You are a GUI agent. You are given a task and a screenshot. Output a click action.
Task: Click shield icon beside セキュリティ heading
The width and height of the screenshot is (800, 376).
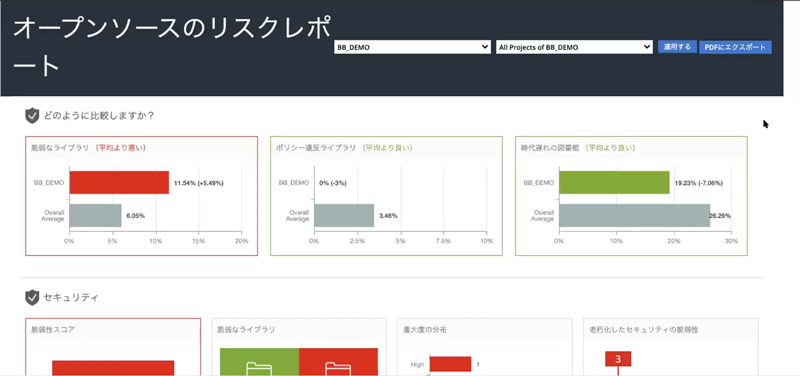click(x=32, y=297)
